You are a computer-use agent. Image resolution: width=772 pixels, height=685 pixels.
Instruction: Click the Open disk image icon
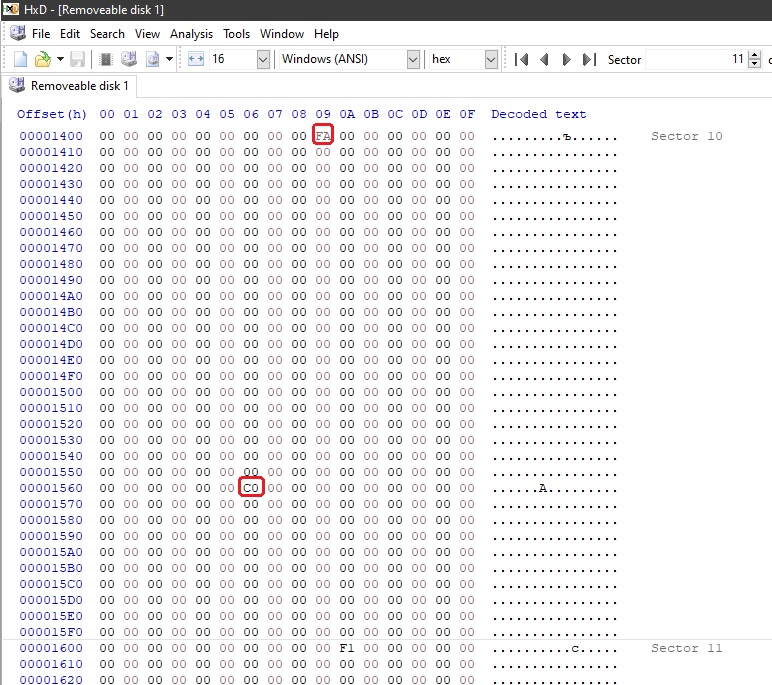pyautogui.click(x=152, y=60)
